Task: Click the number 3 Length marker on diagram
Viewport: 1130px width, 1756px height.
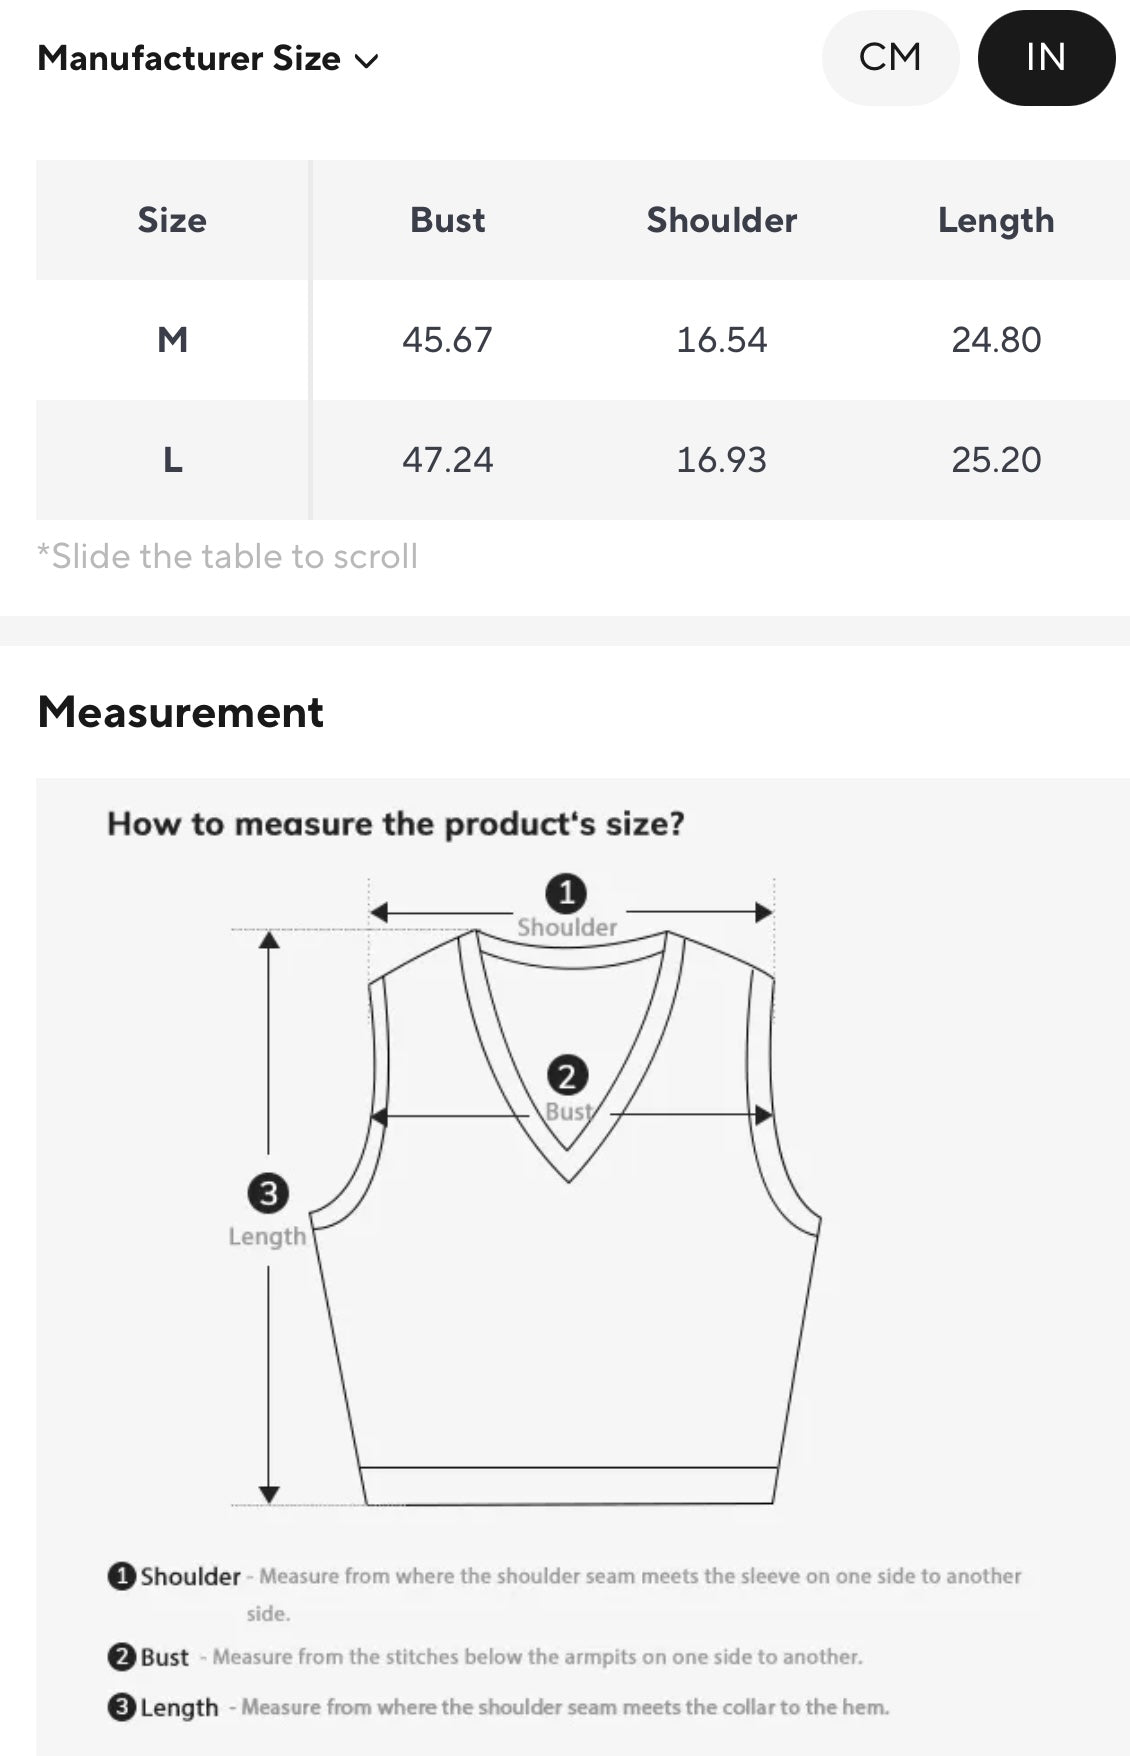Action: (268, 1193)
